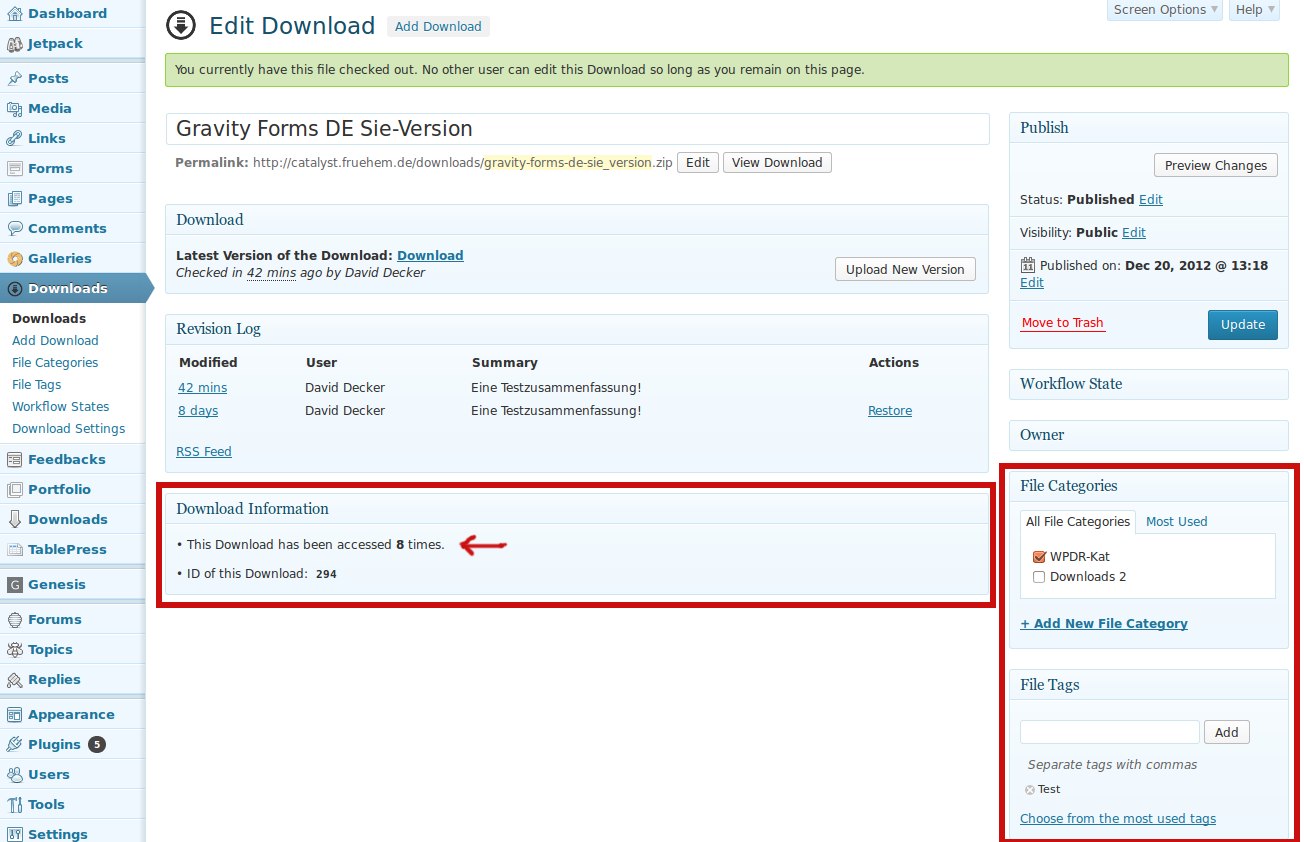Click the Dashboard house icon
The width and height of the screenshot is (1304, 842).
[x=15, y=14]
